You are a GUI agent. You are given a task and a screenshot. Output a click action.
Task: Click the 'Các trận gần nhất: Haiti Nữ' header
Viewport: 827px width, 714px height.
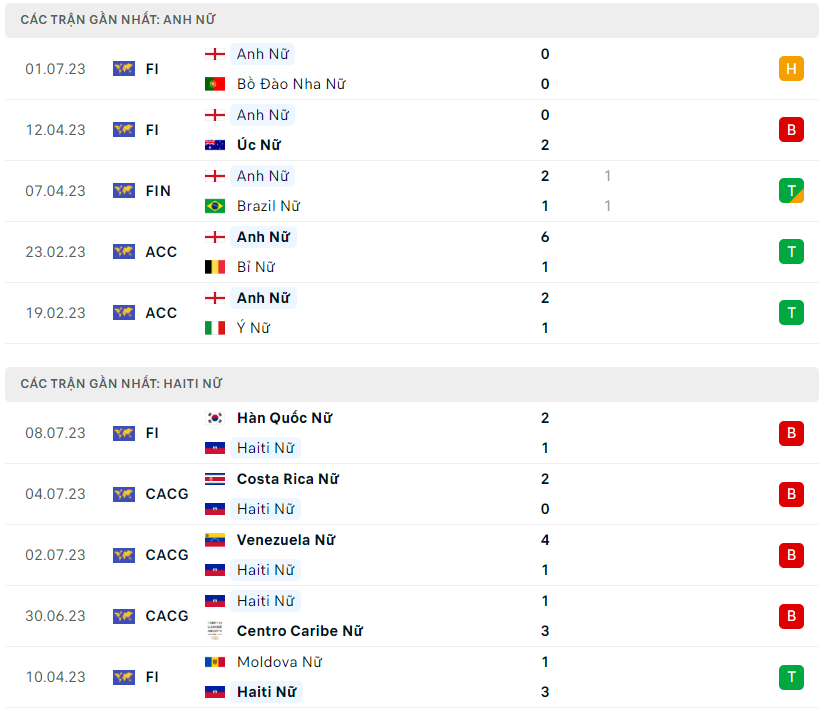point(122,384)
